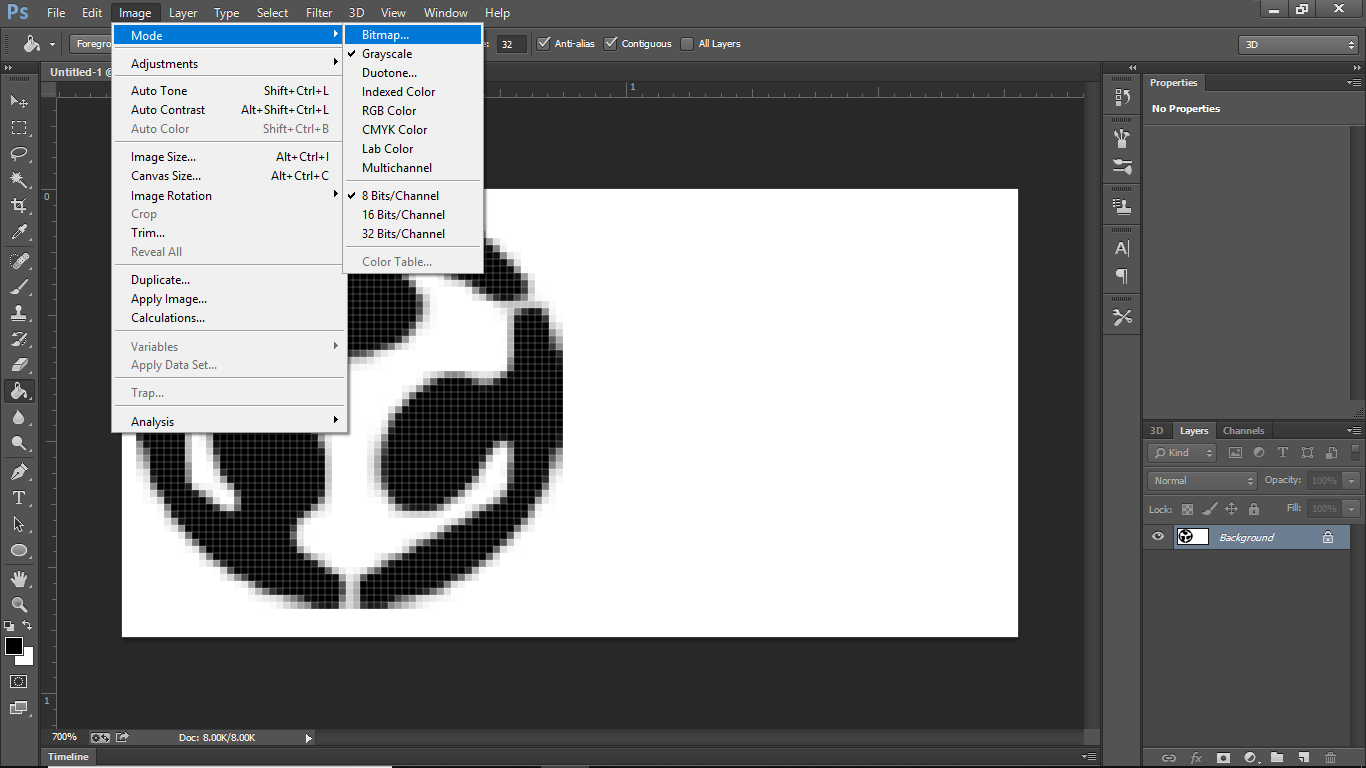Toggle lock image pixels
The image size is (1366, 768).
pos(1209,509)
